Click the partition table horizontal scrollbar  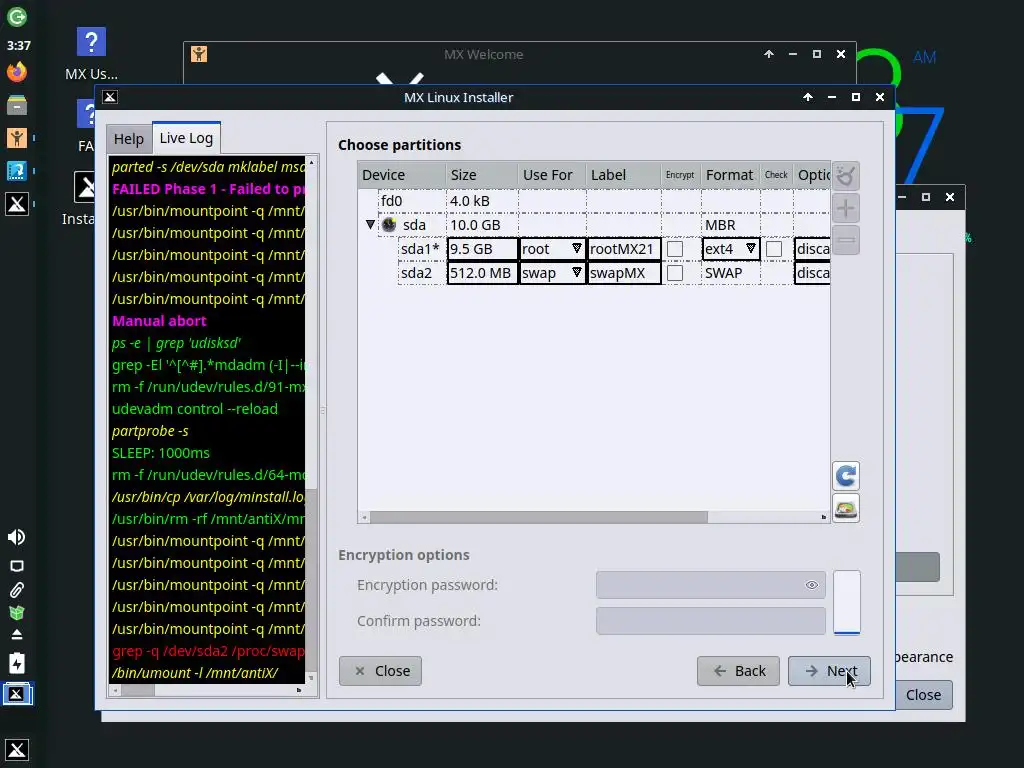(x=539, y=517)
